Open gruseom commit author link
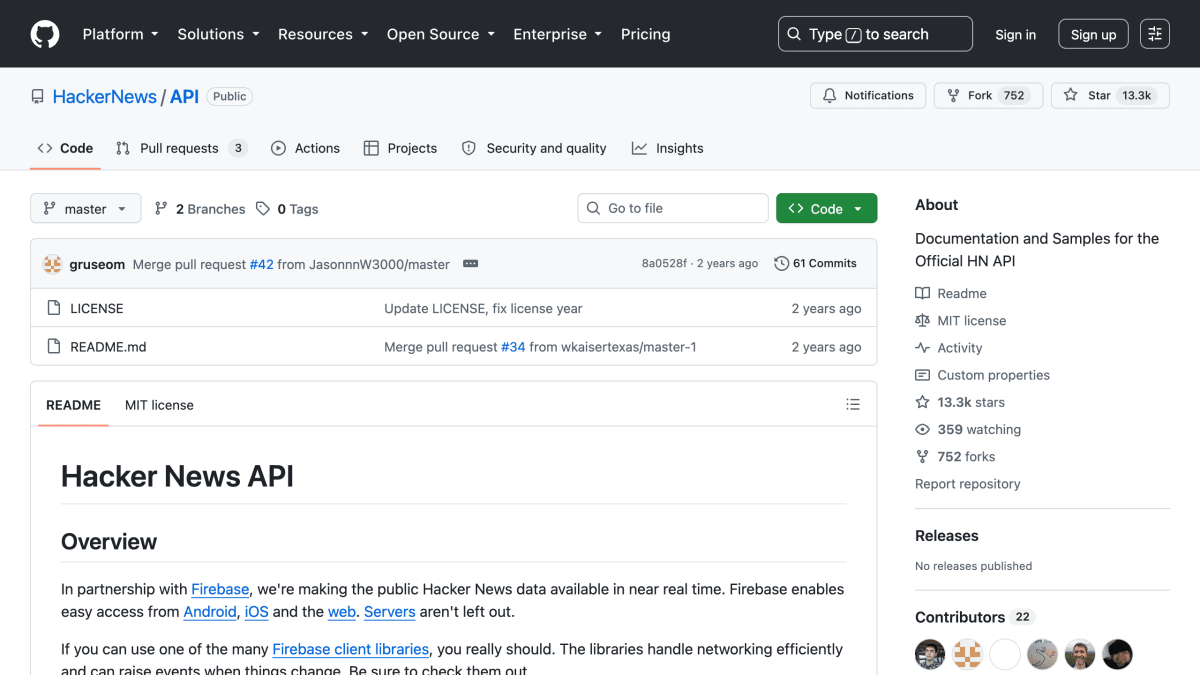The height and width of the screenshot is (675, 1200). [x=97, y=264]
